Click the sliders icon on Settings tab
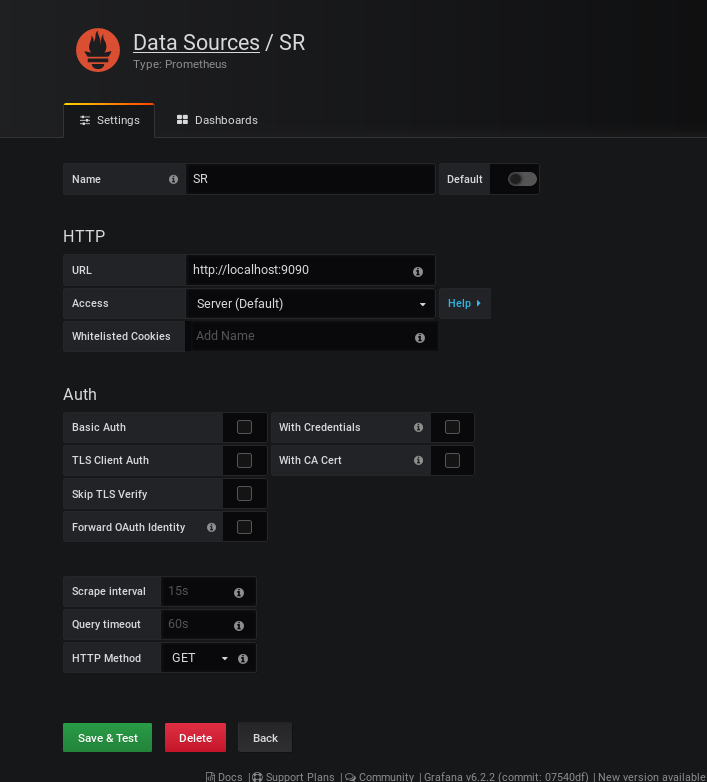 (85, 120)
